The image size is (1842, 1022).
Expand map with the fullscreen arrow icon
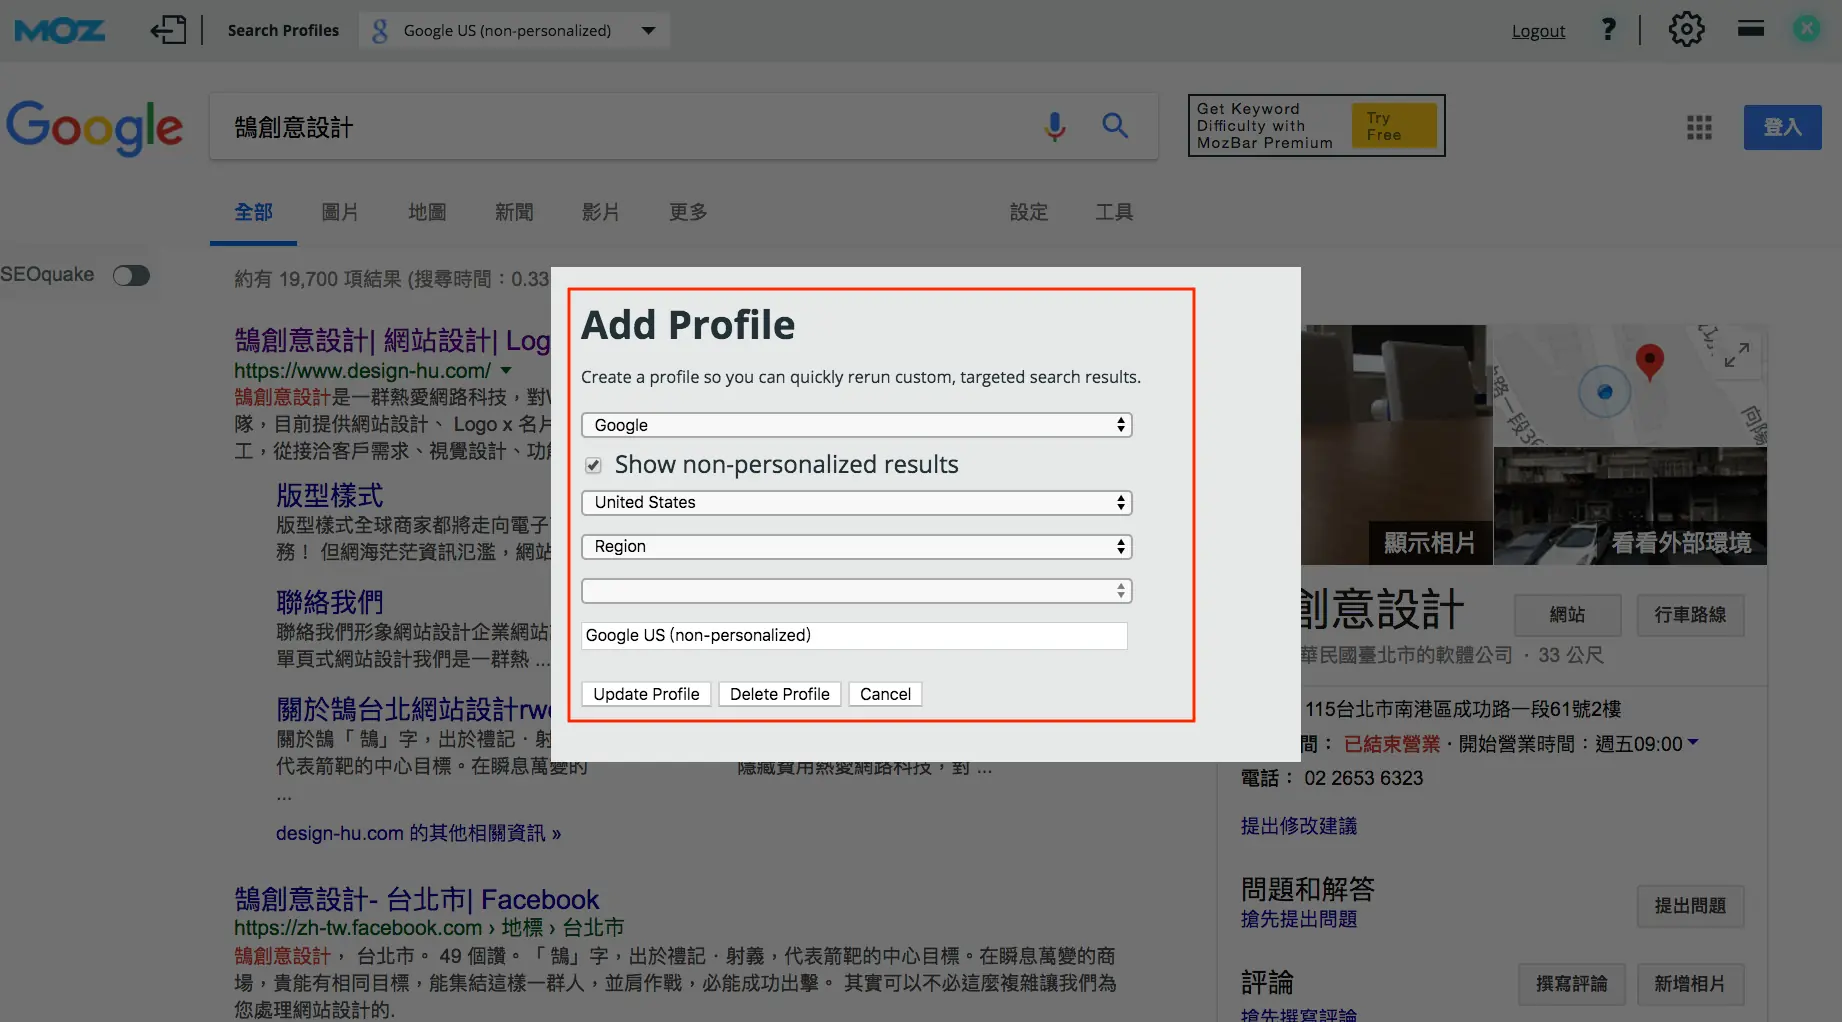click(x=1737, y=354)
